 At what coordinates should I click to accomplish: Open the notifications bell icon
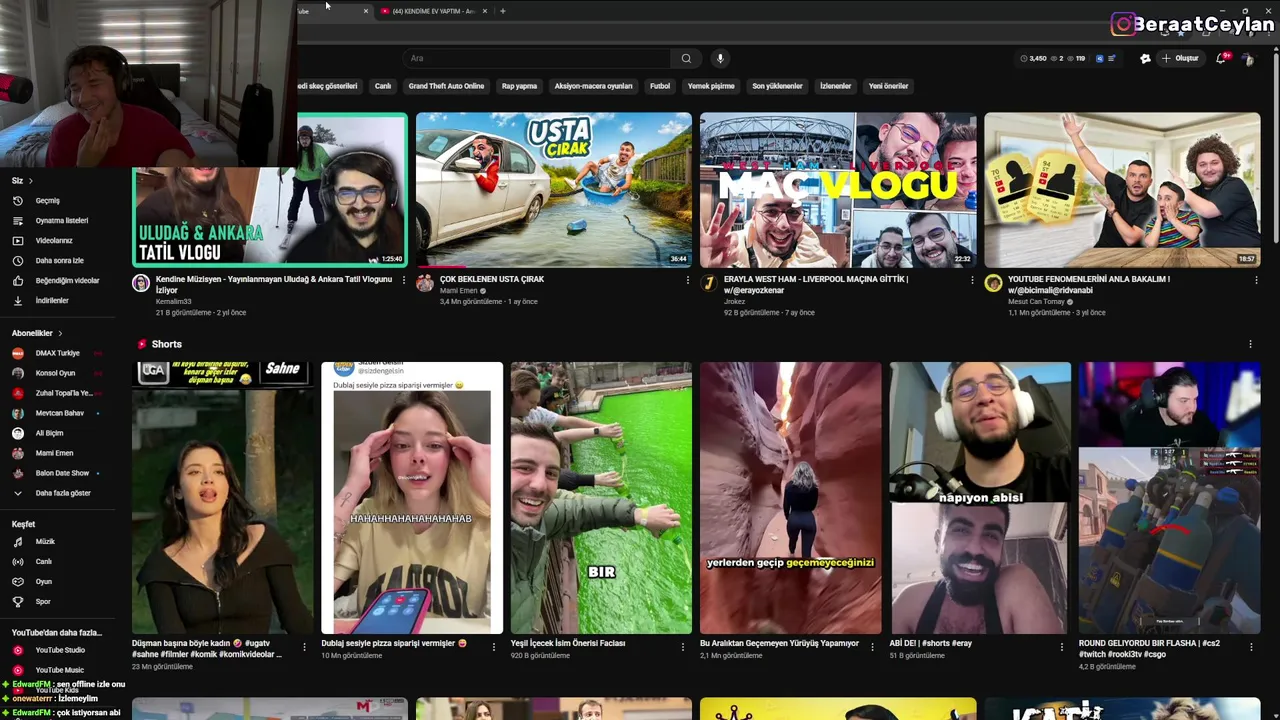[x=1220, y=58]
